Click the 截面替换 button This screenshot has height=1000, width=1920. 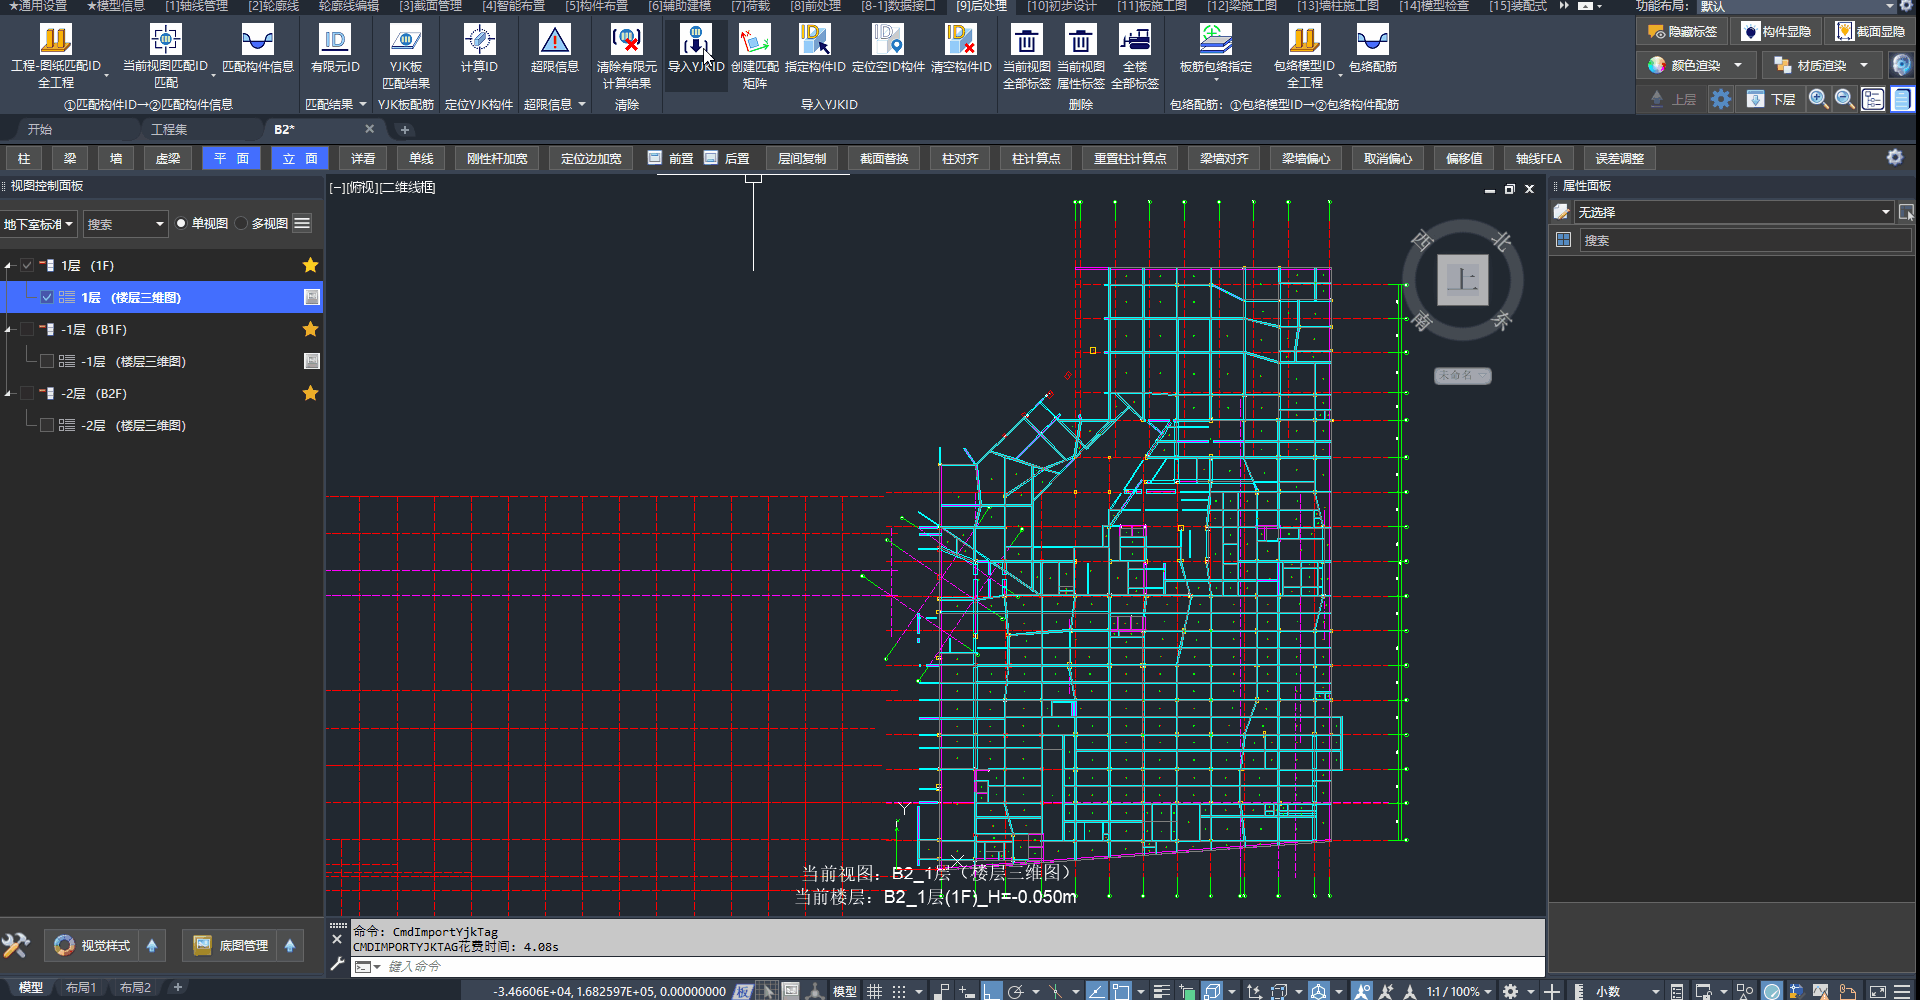pyautogui.click(x=884, y=159)
